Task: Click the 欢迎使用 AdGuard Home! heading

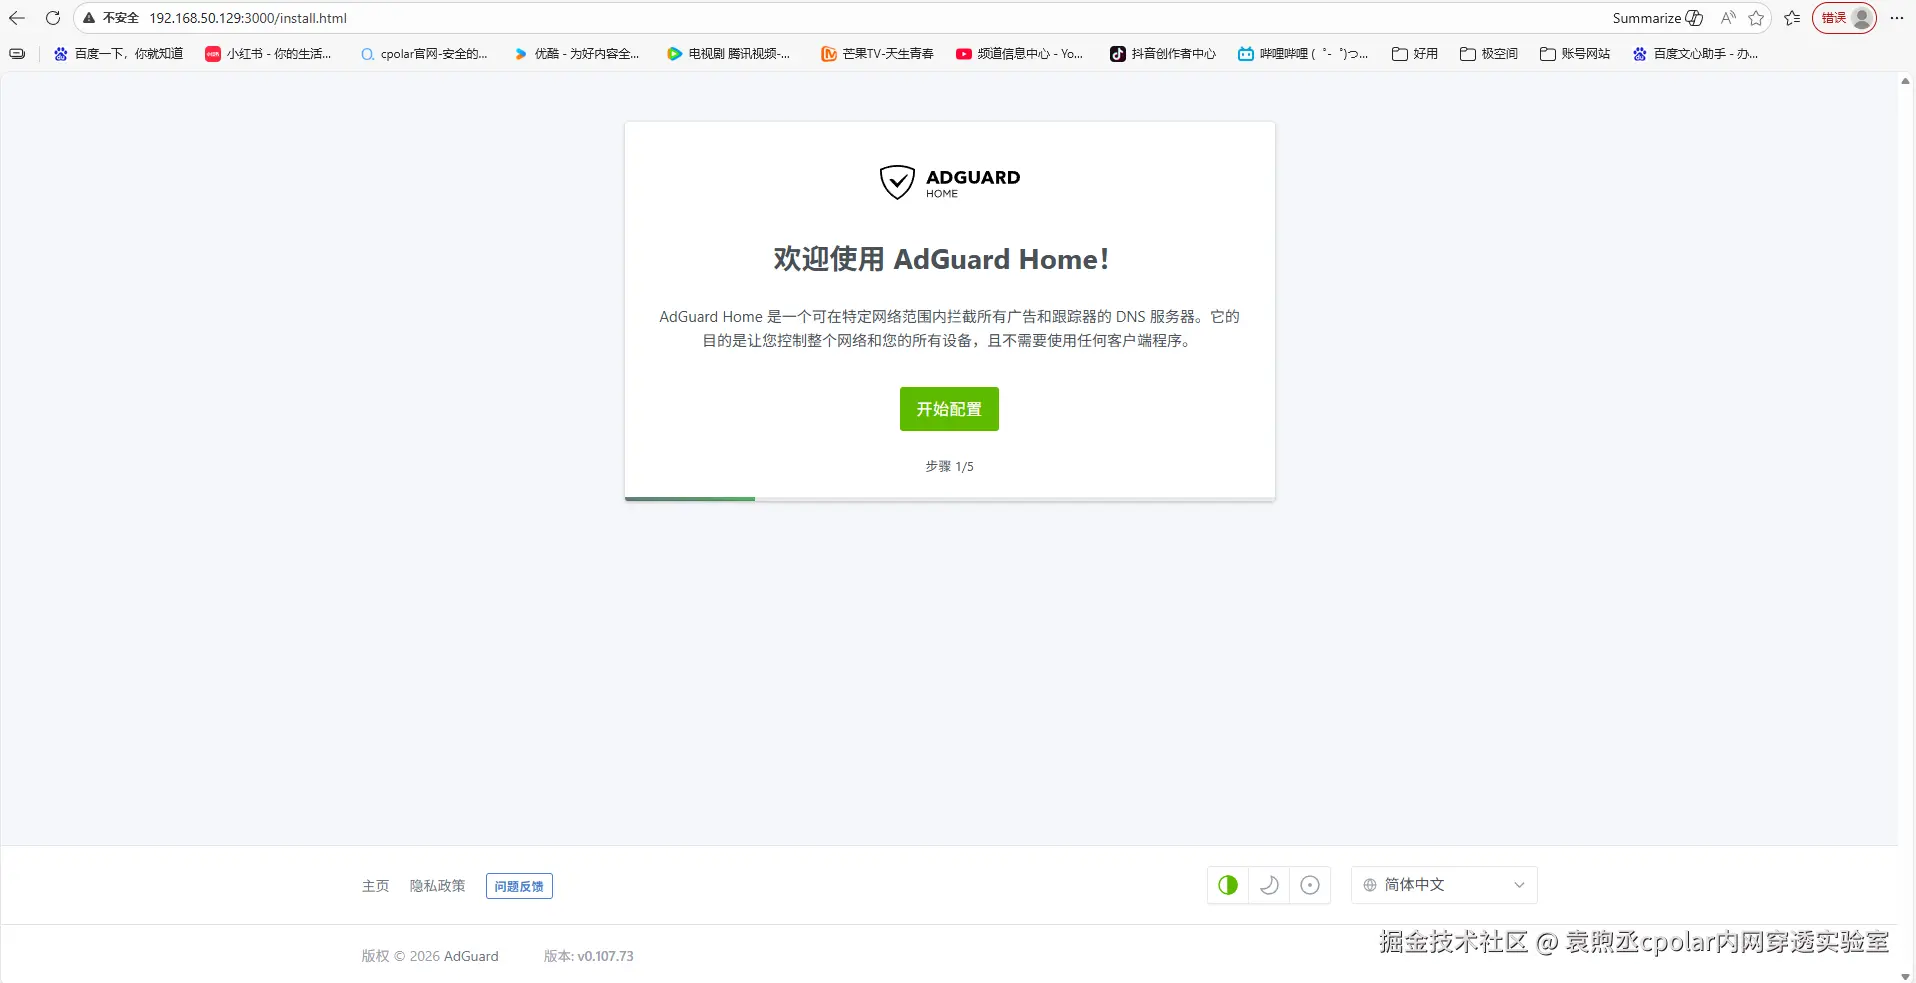Action: (941, 259)
